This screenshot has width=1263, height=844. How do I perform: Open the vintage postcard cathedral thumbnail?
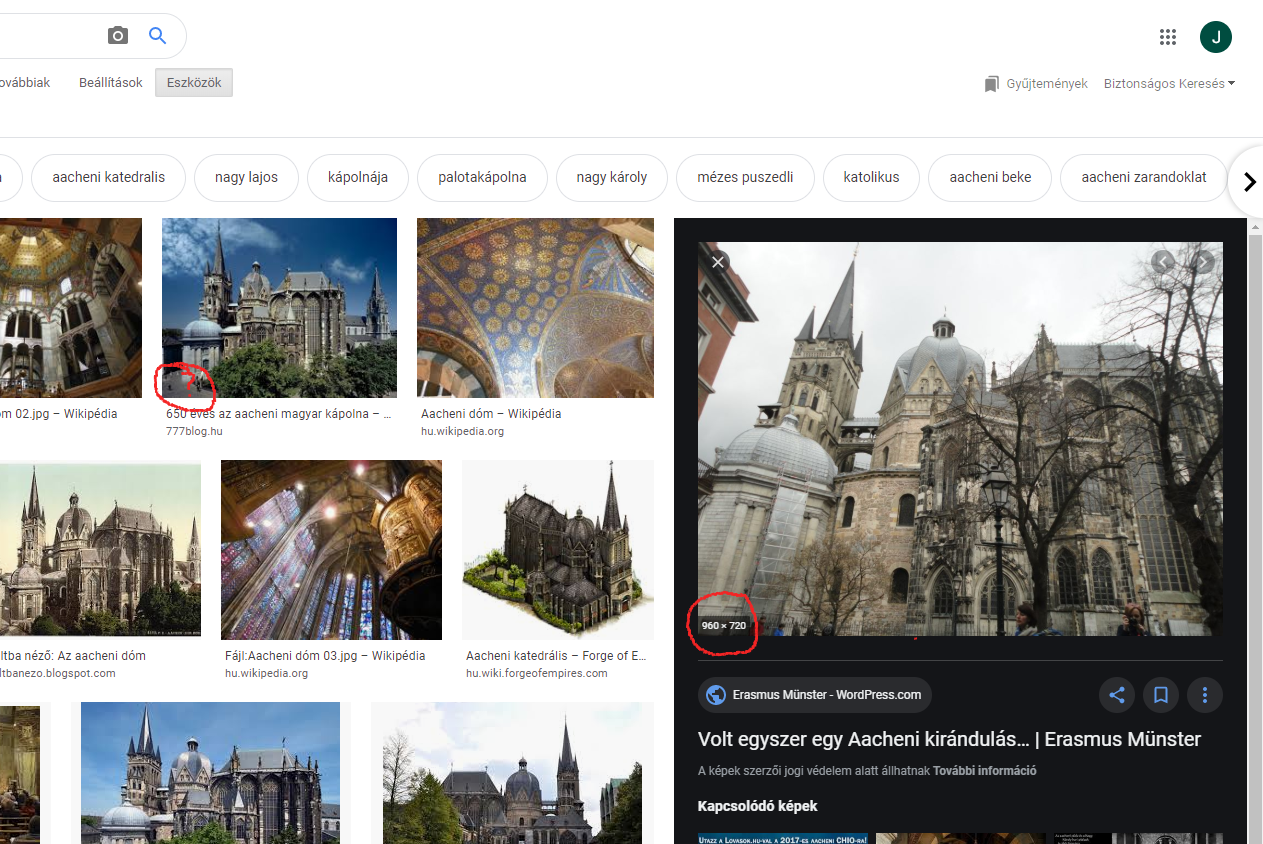click(100, 550)
